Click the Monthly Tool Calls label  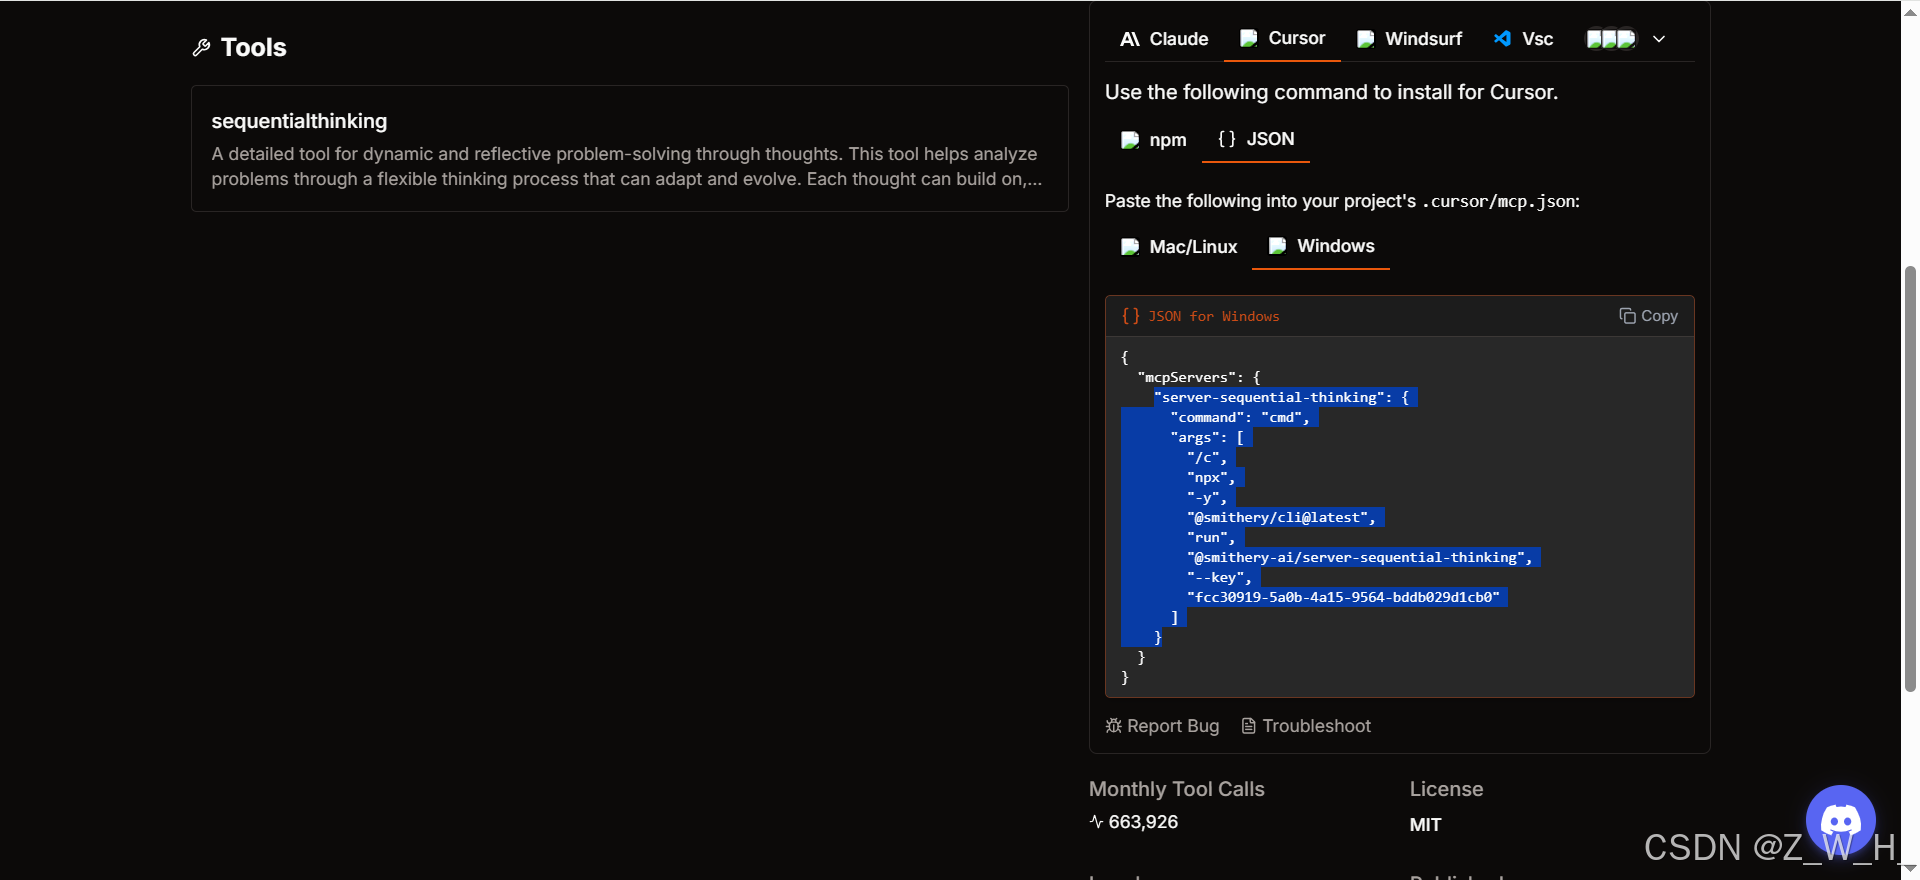coord(1177,789)
